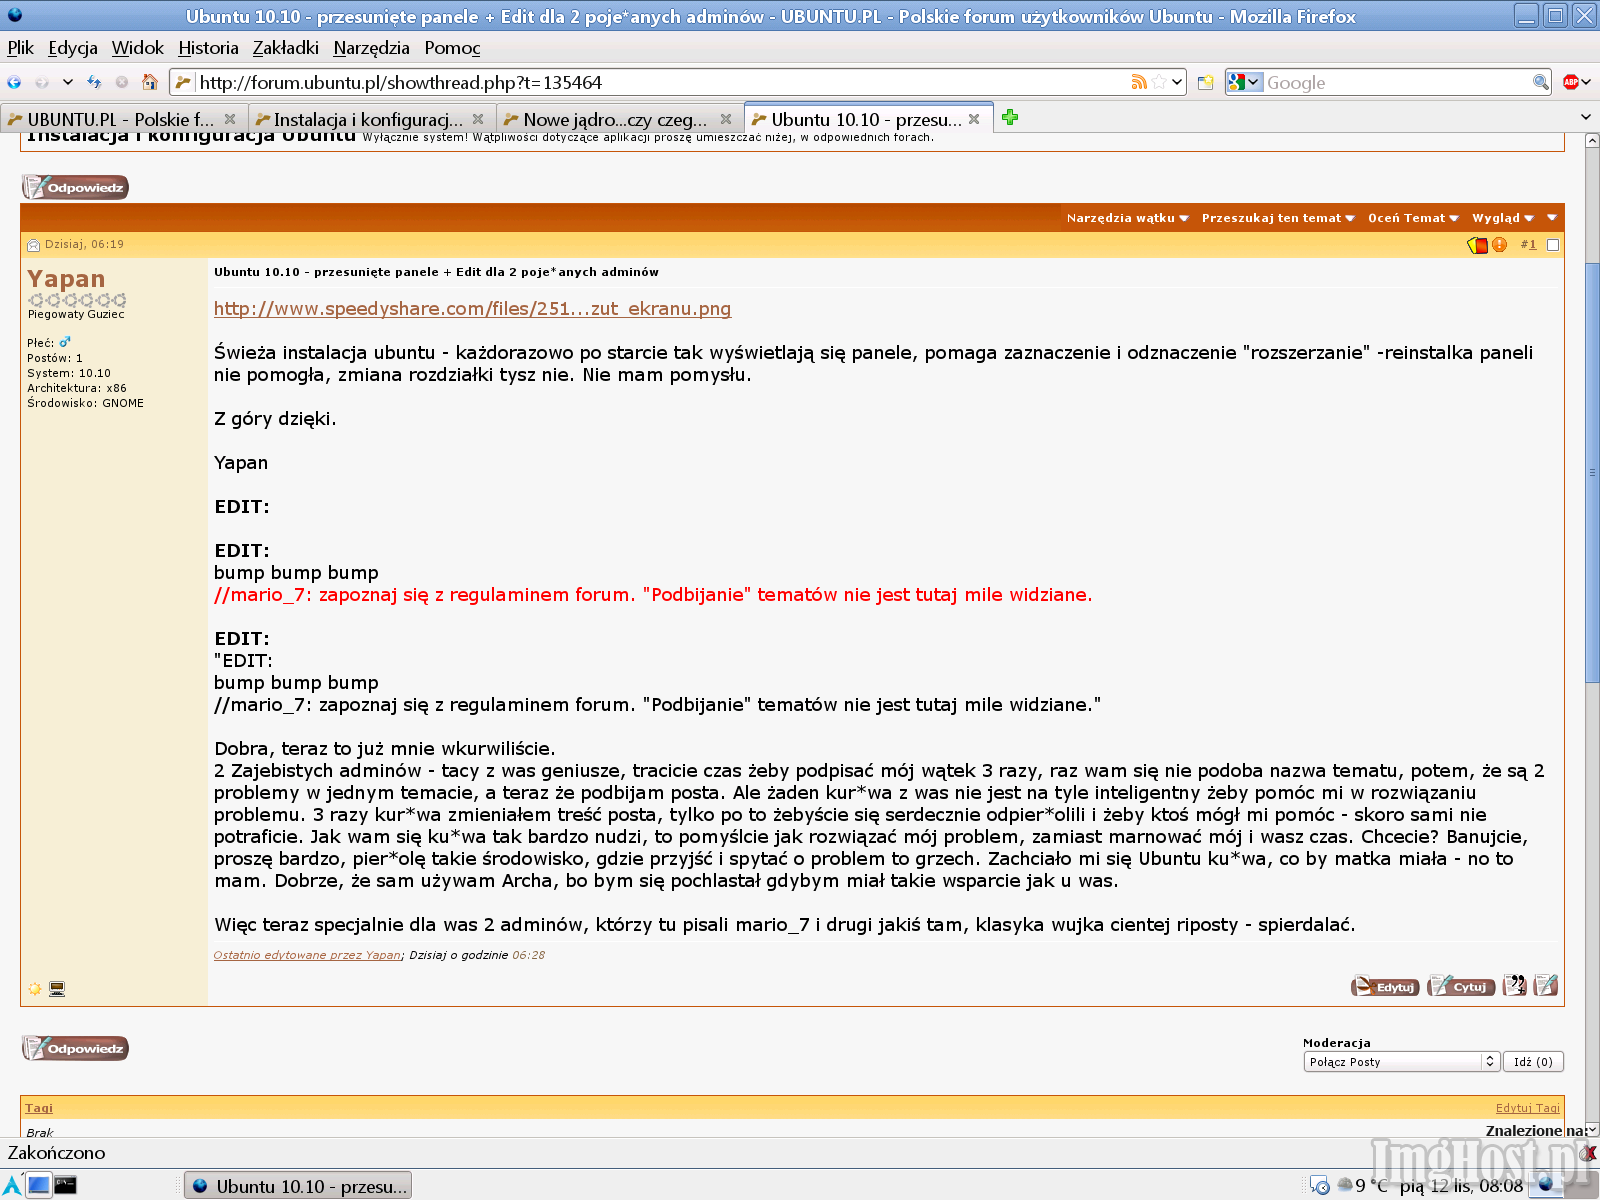The image size is (1600, 1200).
Task: Click the yellow/red card infraction icon
Action: pyautogui.click(x=1477, y=245)
